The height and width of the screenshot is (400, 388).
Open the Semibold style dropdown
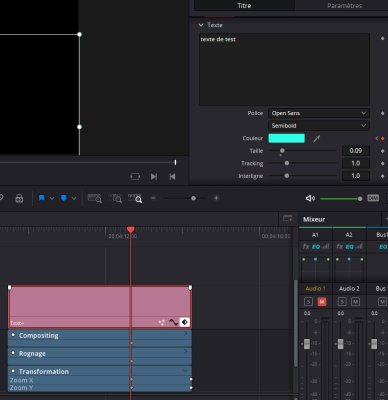(318, 126)
